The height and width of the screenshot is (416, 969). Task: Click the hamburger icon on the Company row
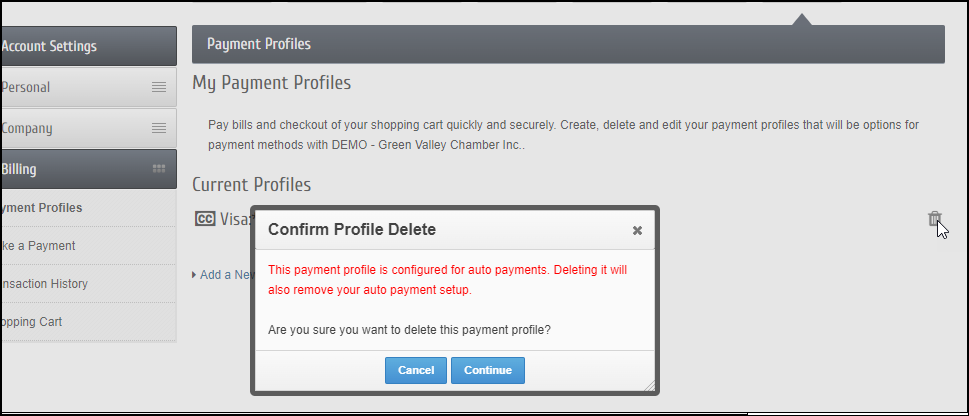coord(159,128)
